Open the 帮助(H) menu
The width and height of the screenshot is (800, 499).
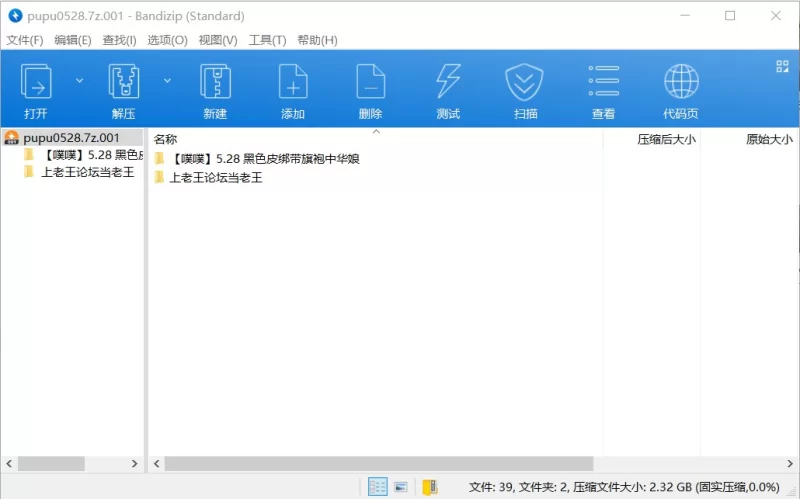[317, 40]
